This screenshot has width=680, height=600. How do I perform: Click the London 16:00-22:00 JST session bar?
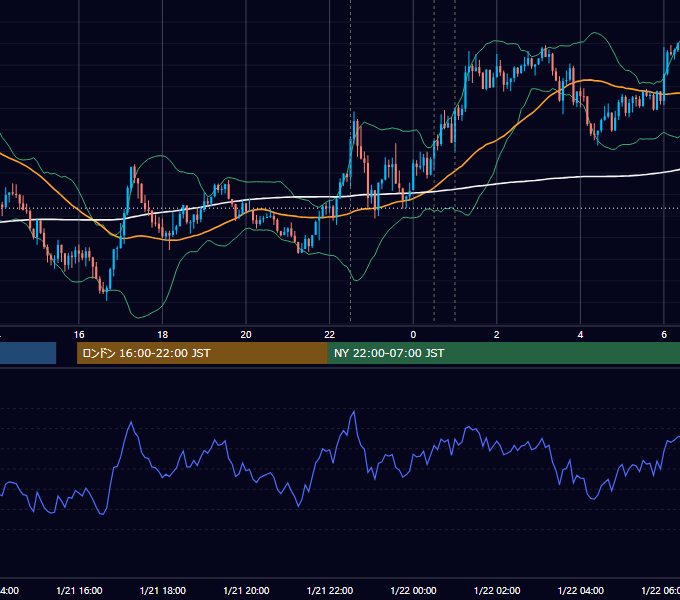pos(202,353)
